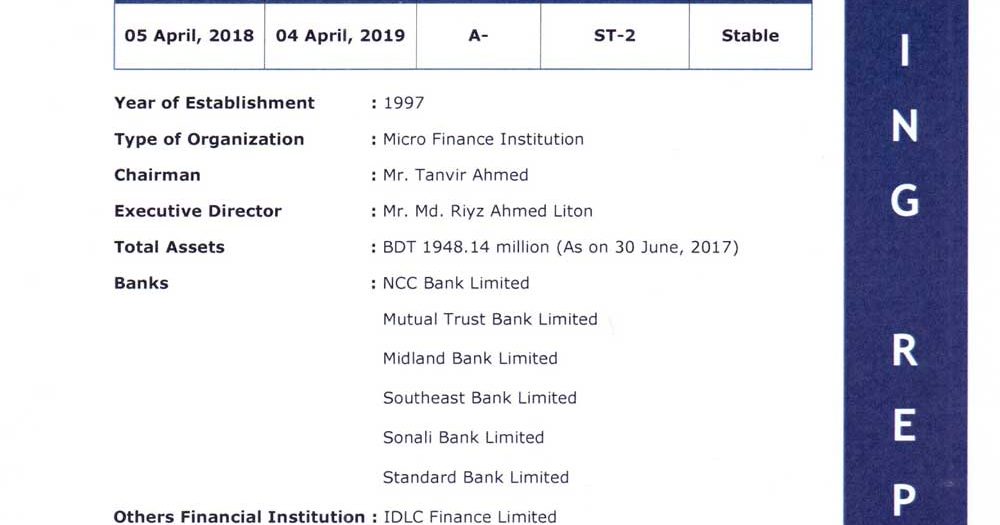Click the 04 April, 2019 date cell
Image resolution: width=1000 pixels, height=525 pixels.
coord(341,36)
